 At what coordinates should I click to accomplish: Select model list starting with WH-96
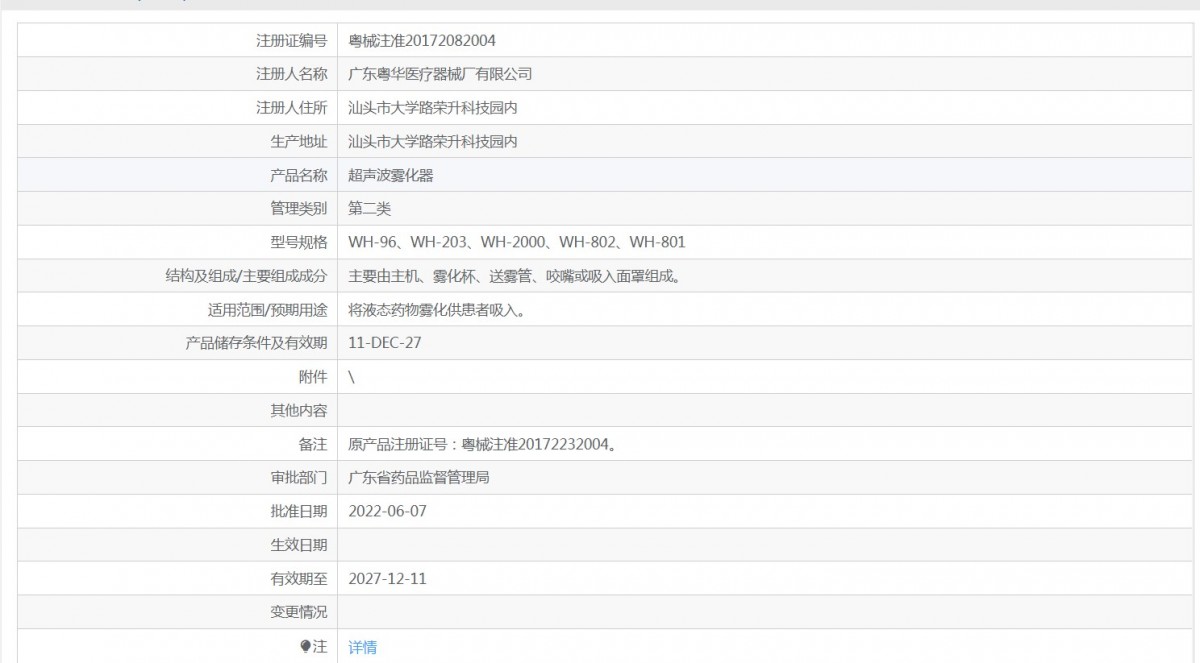pyautogui.click(x=516, y=242)
